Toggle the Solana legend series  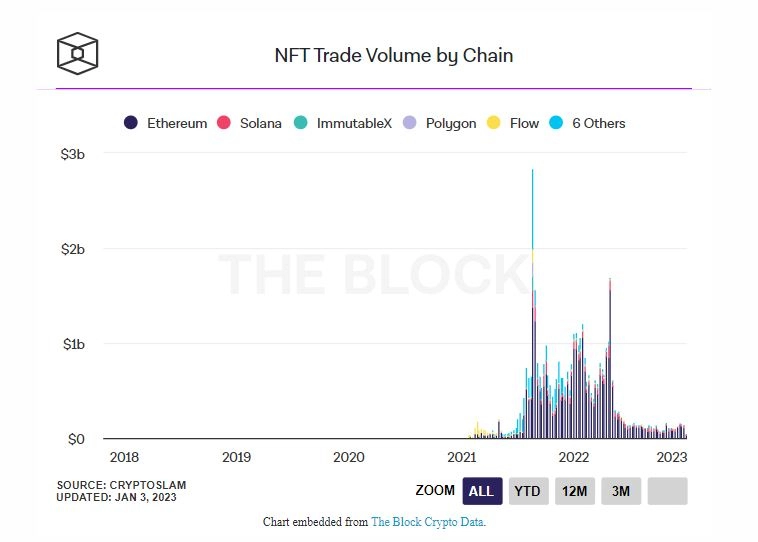coord(249,123)
